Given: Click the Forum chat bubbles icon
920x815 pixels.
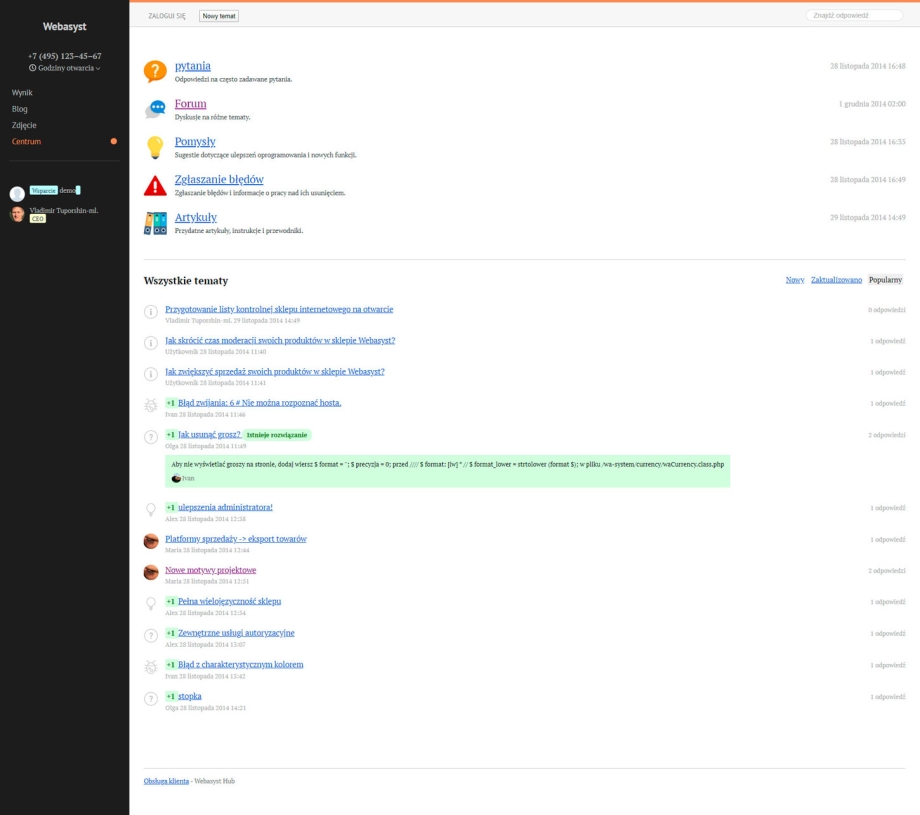Looking at the screenshot, I should tap(155, 109).
